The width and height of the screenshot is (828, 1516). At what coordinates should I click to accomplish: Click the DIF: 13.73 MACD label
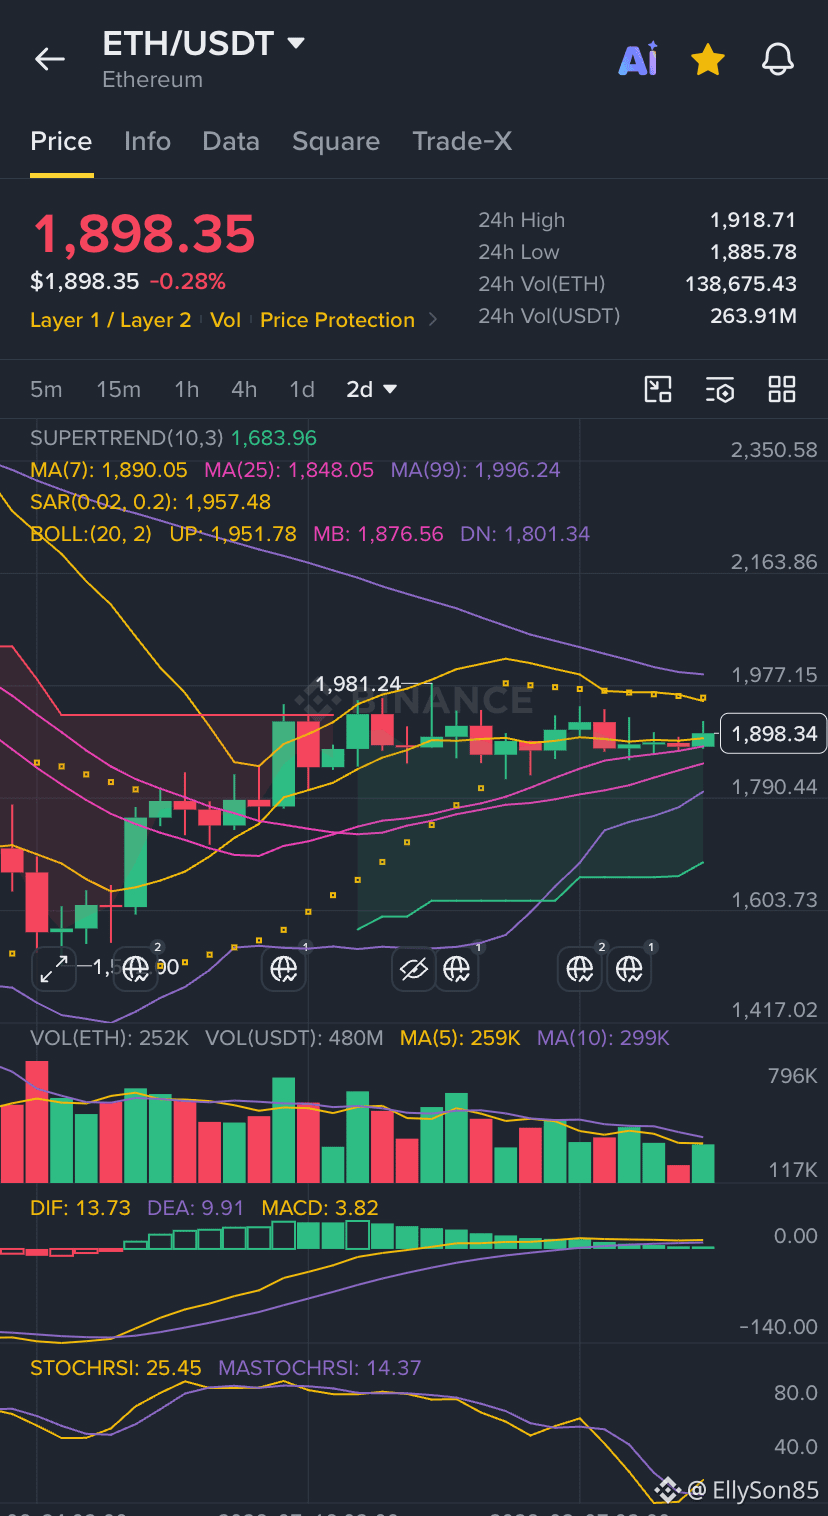[x=80, y=1208]
